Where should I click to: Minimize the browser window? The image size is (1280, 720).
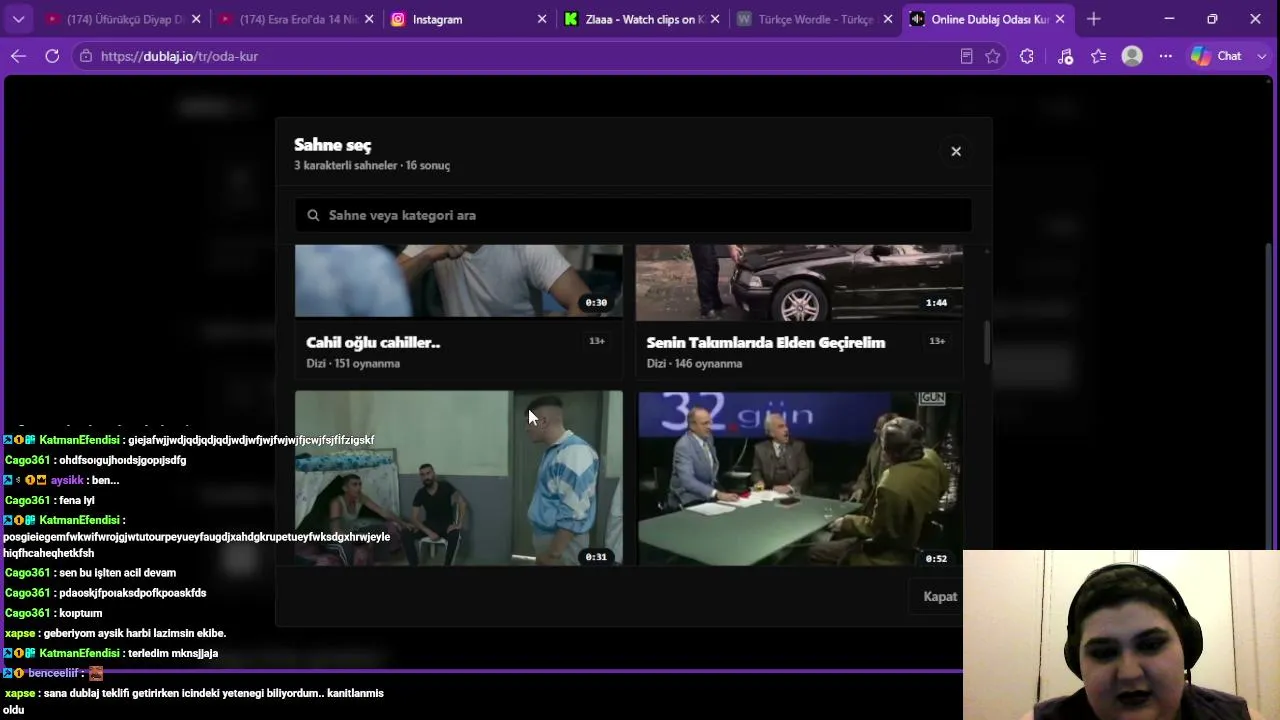pyautogui.click(x=1169, y=19)
